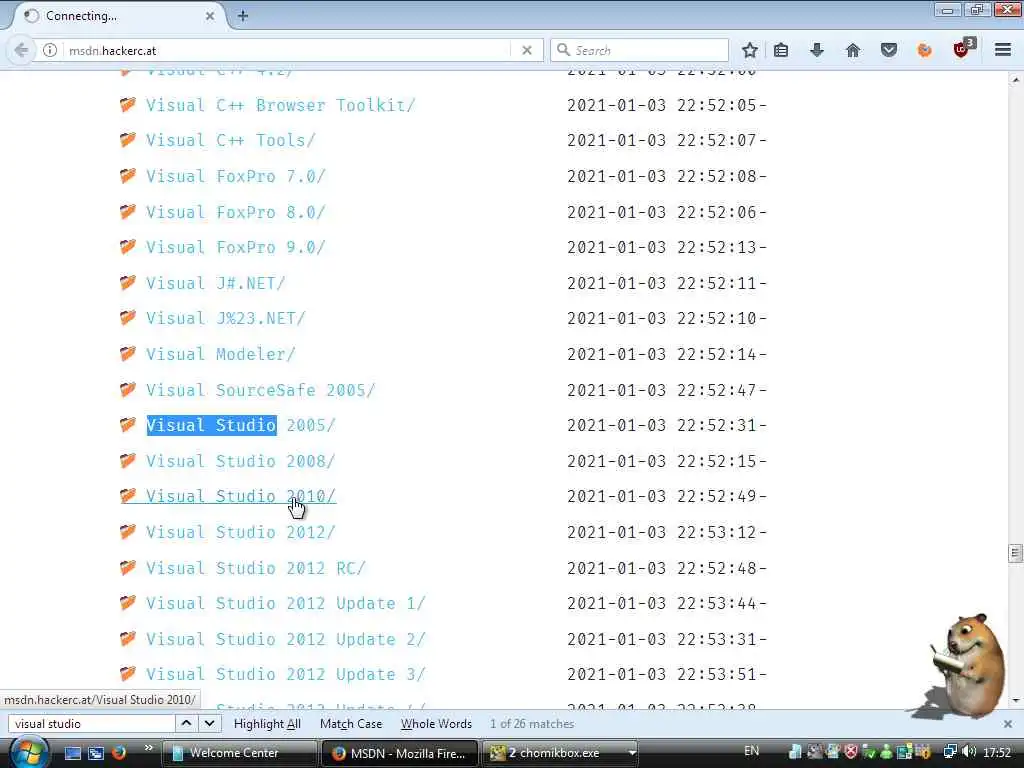The height and width of the screenshot is (768, 1024).
Task: Open Visual Studio 2012 RC folder
Action: point(255,569)
